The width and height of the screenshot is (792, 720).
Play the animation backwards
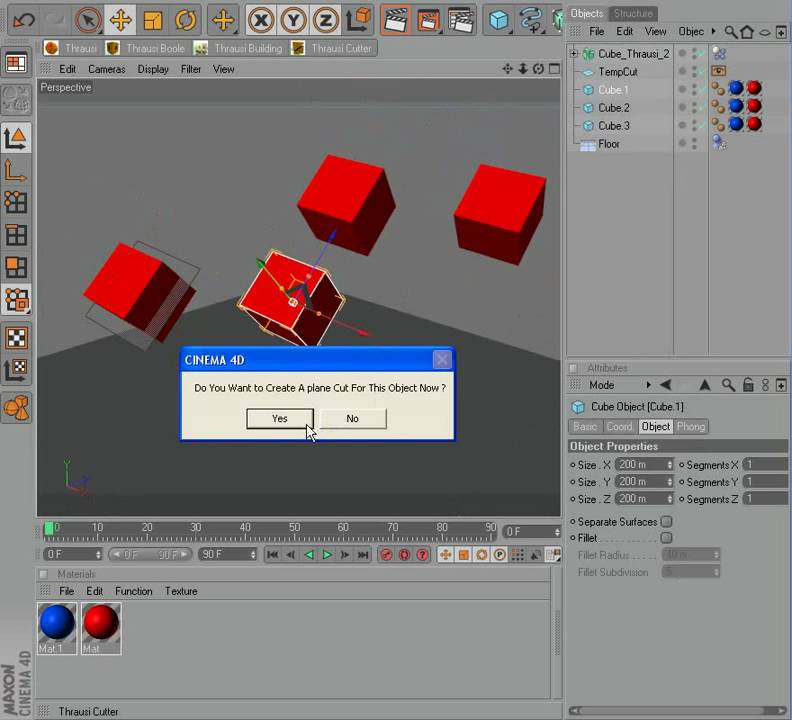click(309, 555)
